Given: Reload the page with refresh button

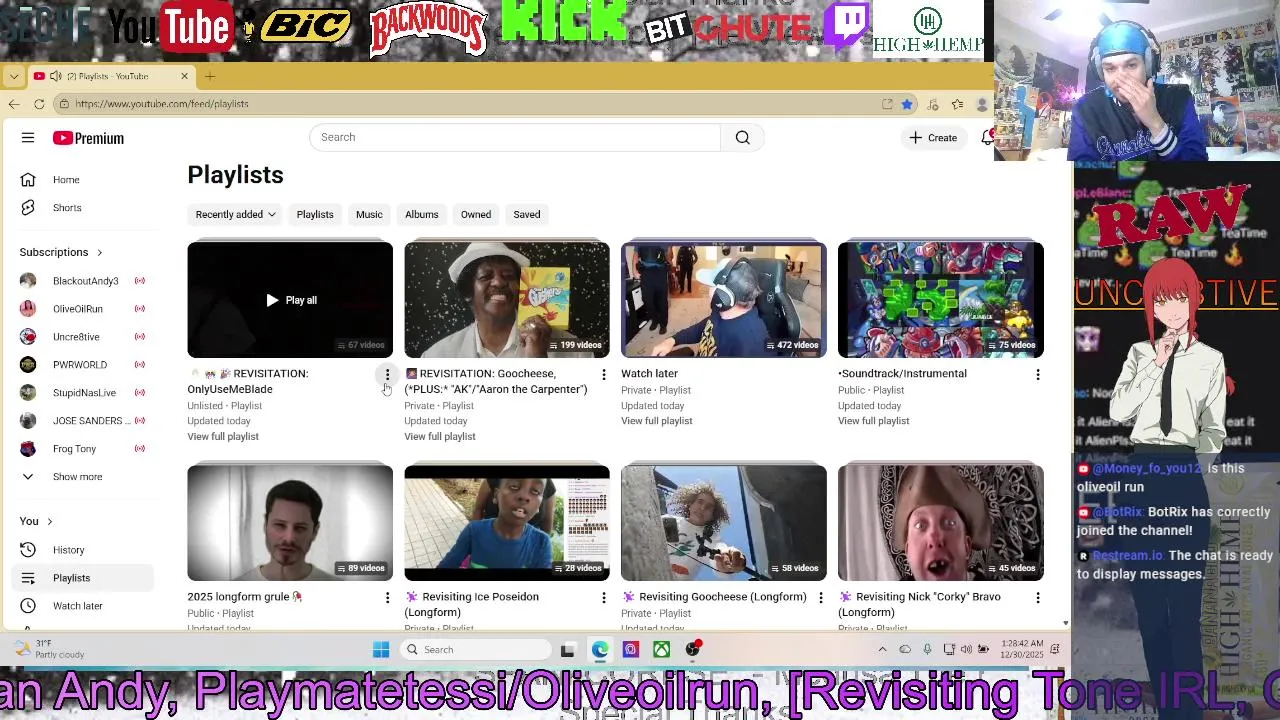Looking at the screenshot, I should coord(39,104).
